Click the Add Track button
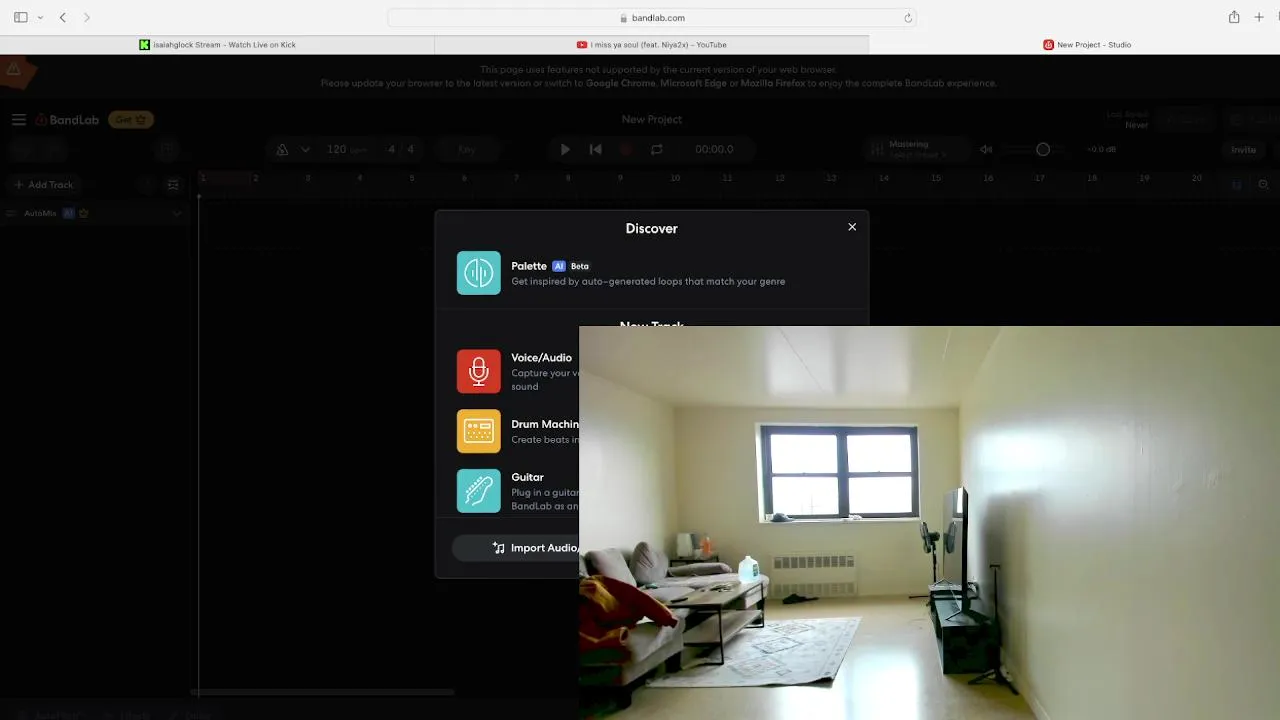Image resolution: width=1280 pixels, height=720 pixels. coord(43,185)
